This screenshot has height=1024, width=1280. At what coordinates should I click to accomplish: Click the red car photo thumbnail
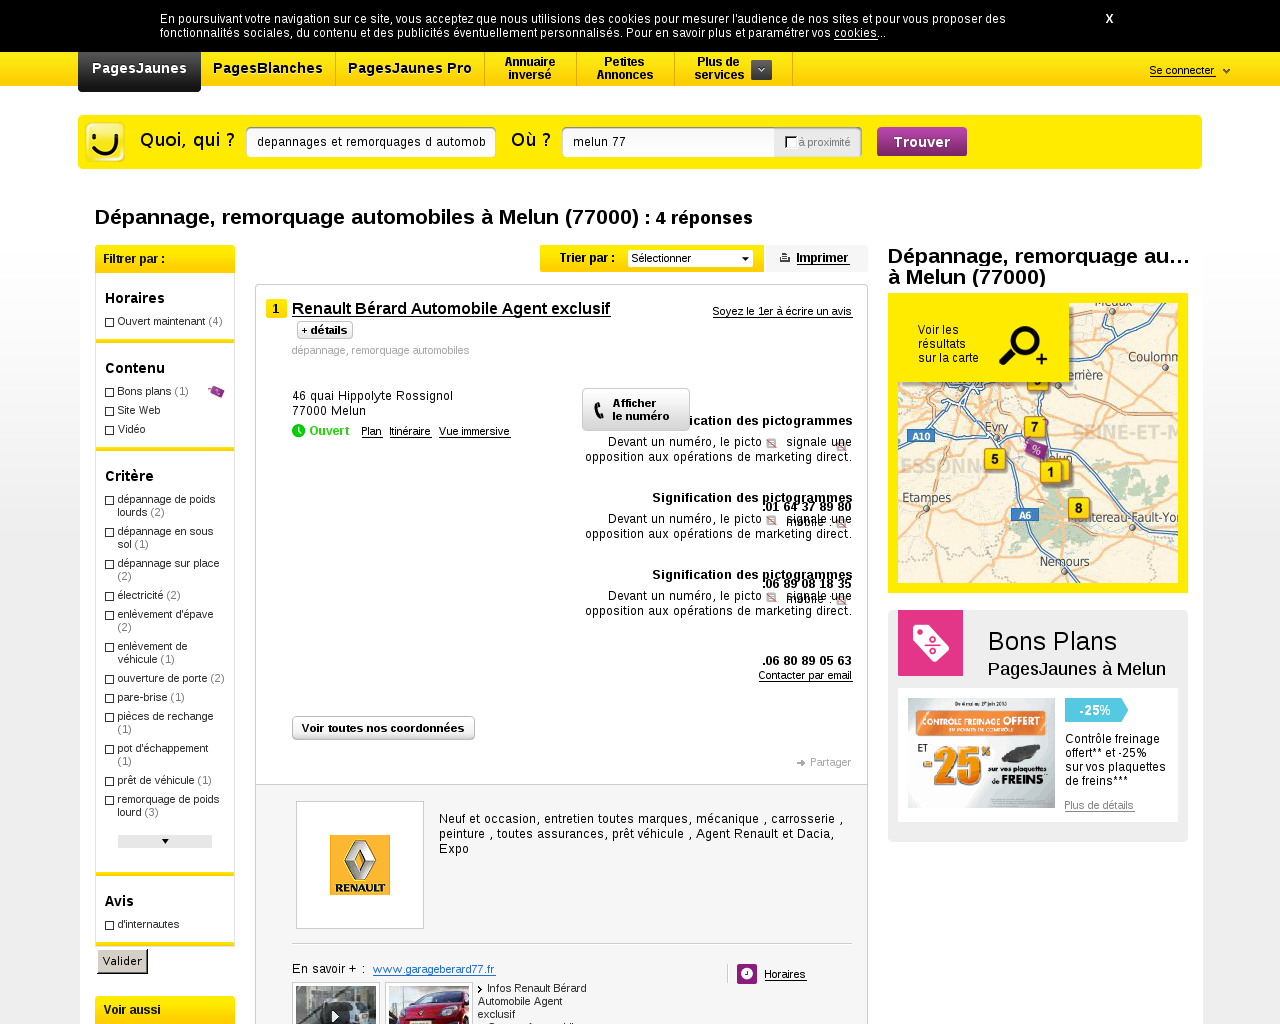tap(429, 1004)
